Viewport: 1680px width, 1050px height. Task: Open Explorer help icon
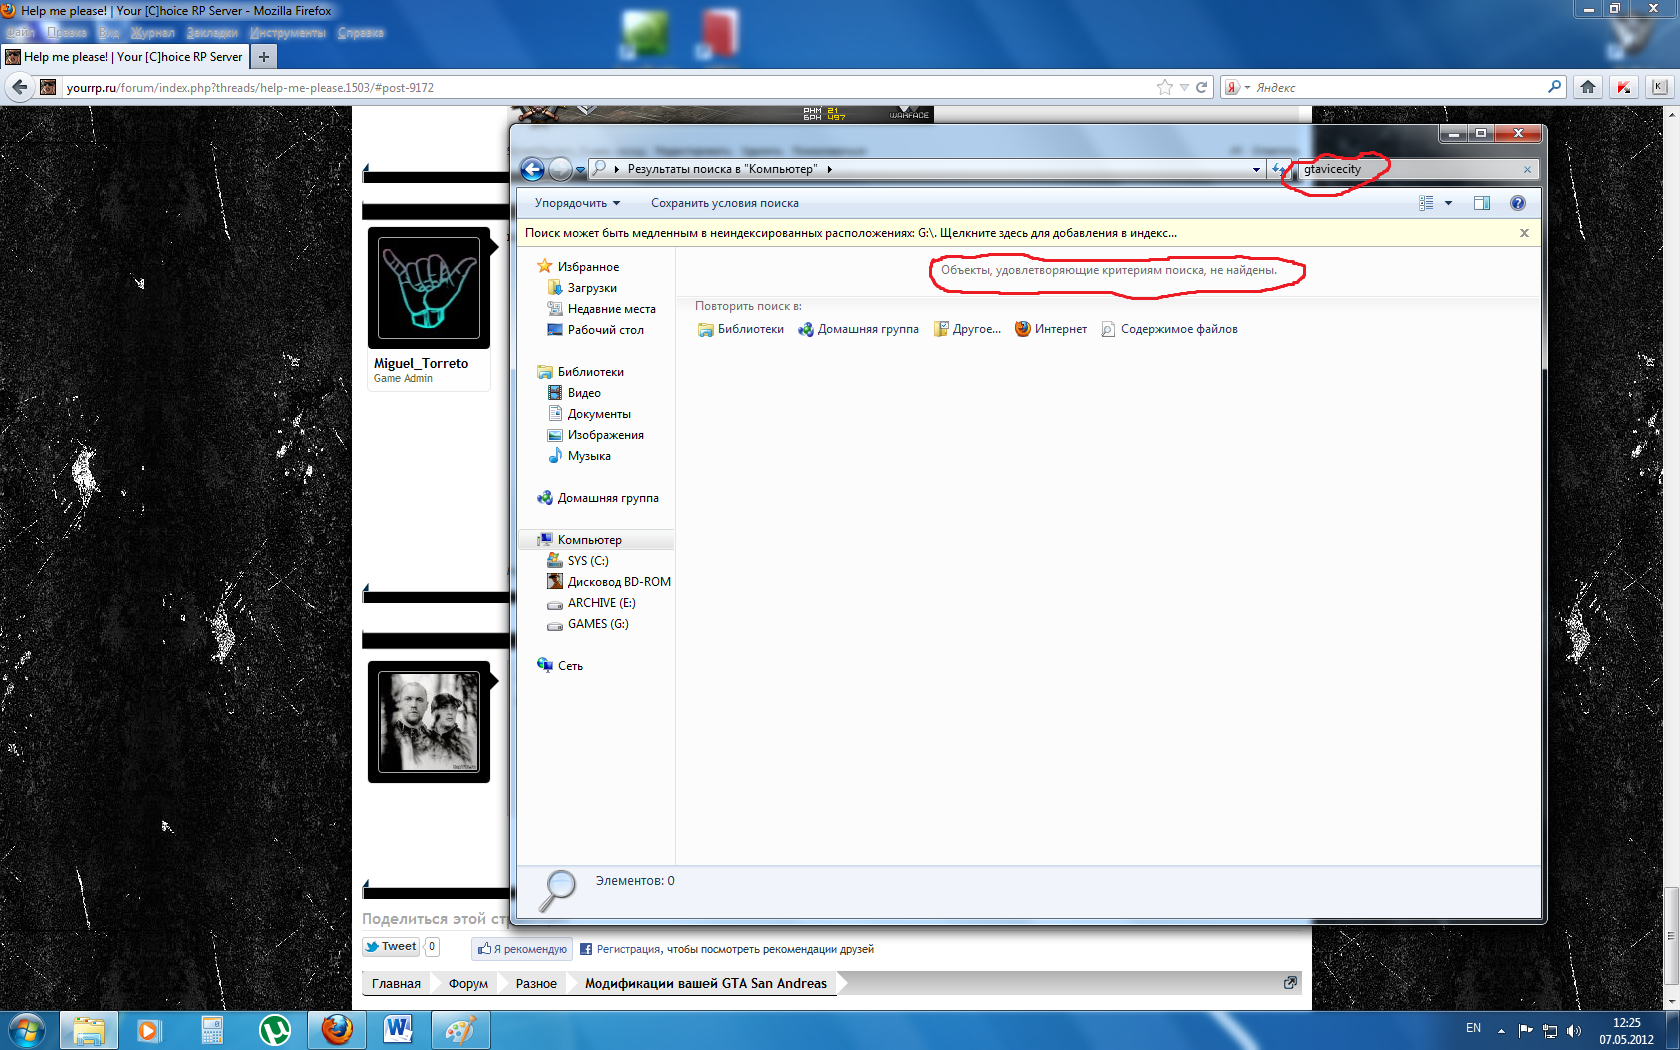point(1518,203)
